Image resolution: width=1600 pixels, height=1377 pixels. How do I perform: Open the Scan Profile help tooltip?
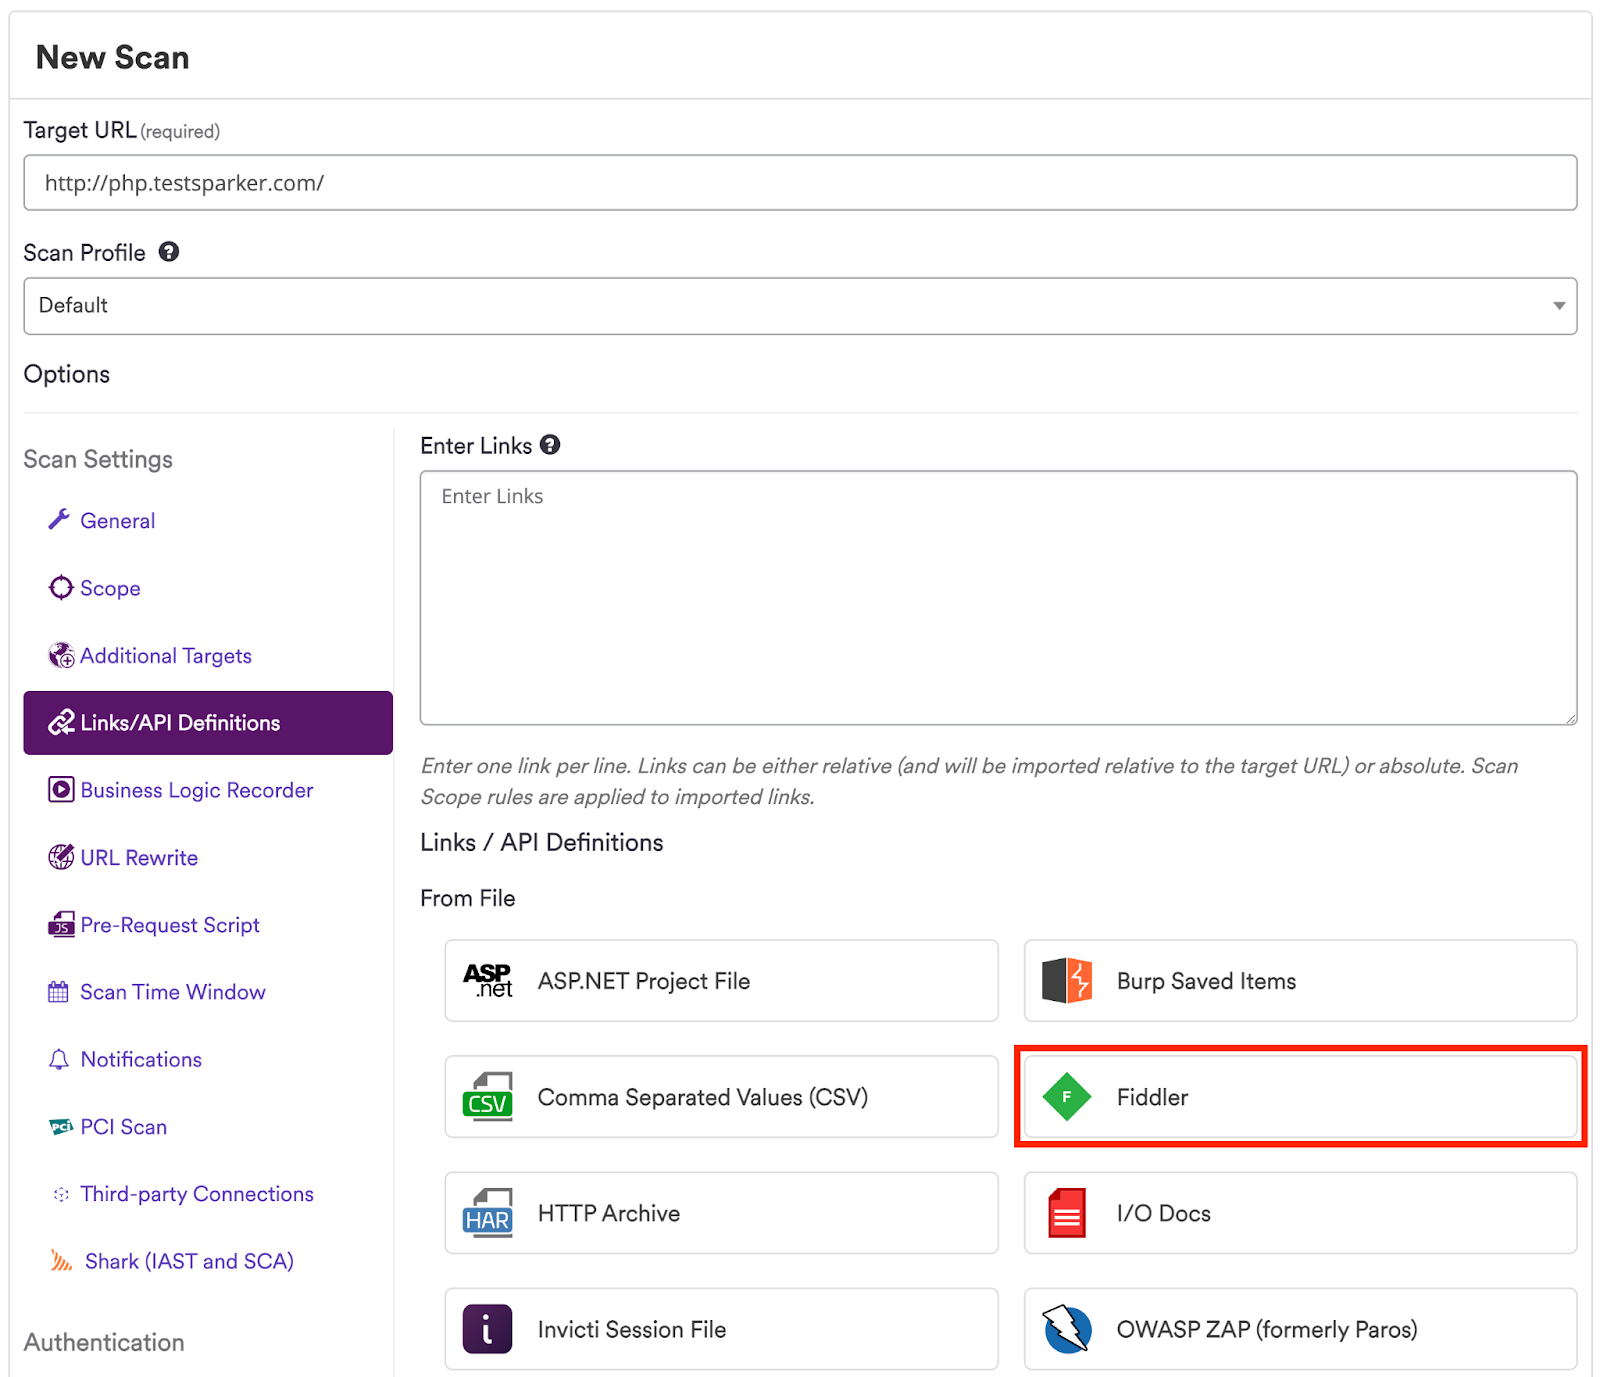point(168,252)
